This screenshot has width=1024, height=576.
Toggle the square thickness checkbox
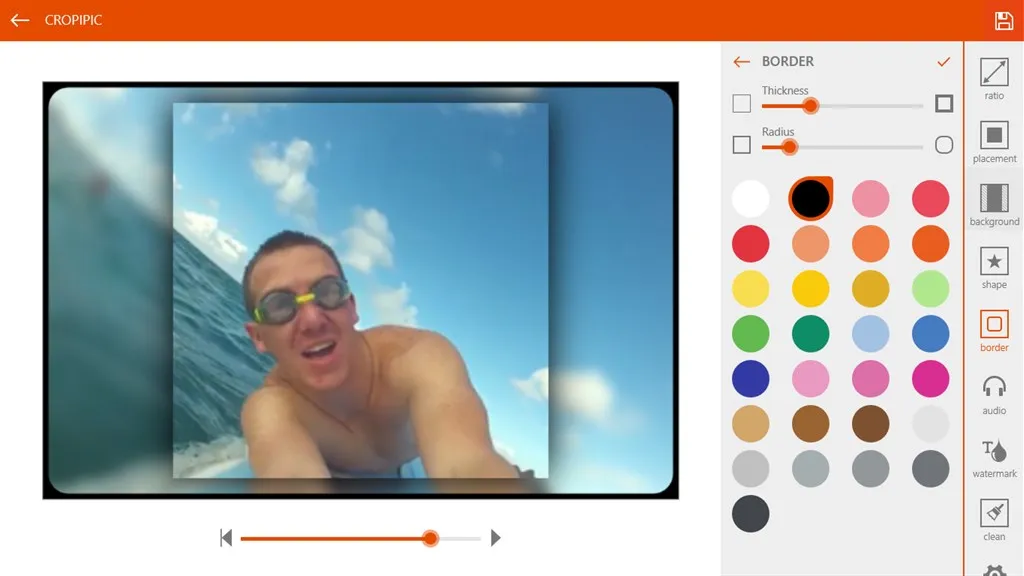coord(741,104)
